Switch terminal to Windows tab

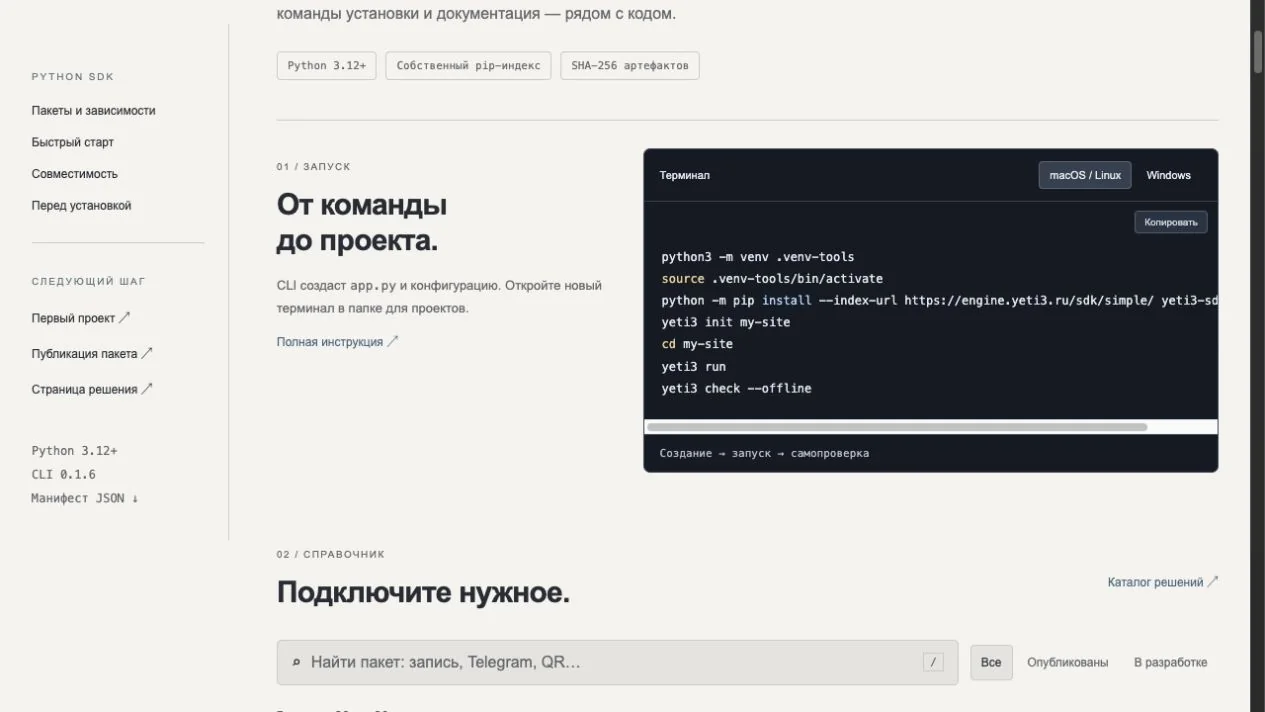pos(1168,175)
